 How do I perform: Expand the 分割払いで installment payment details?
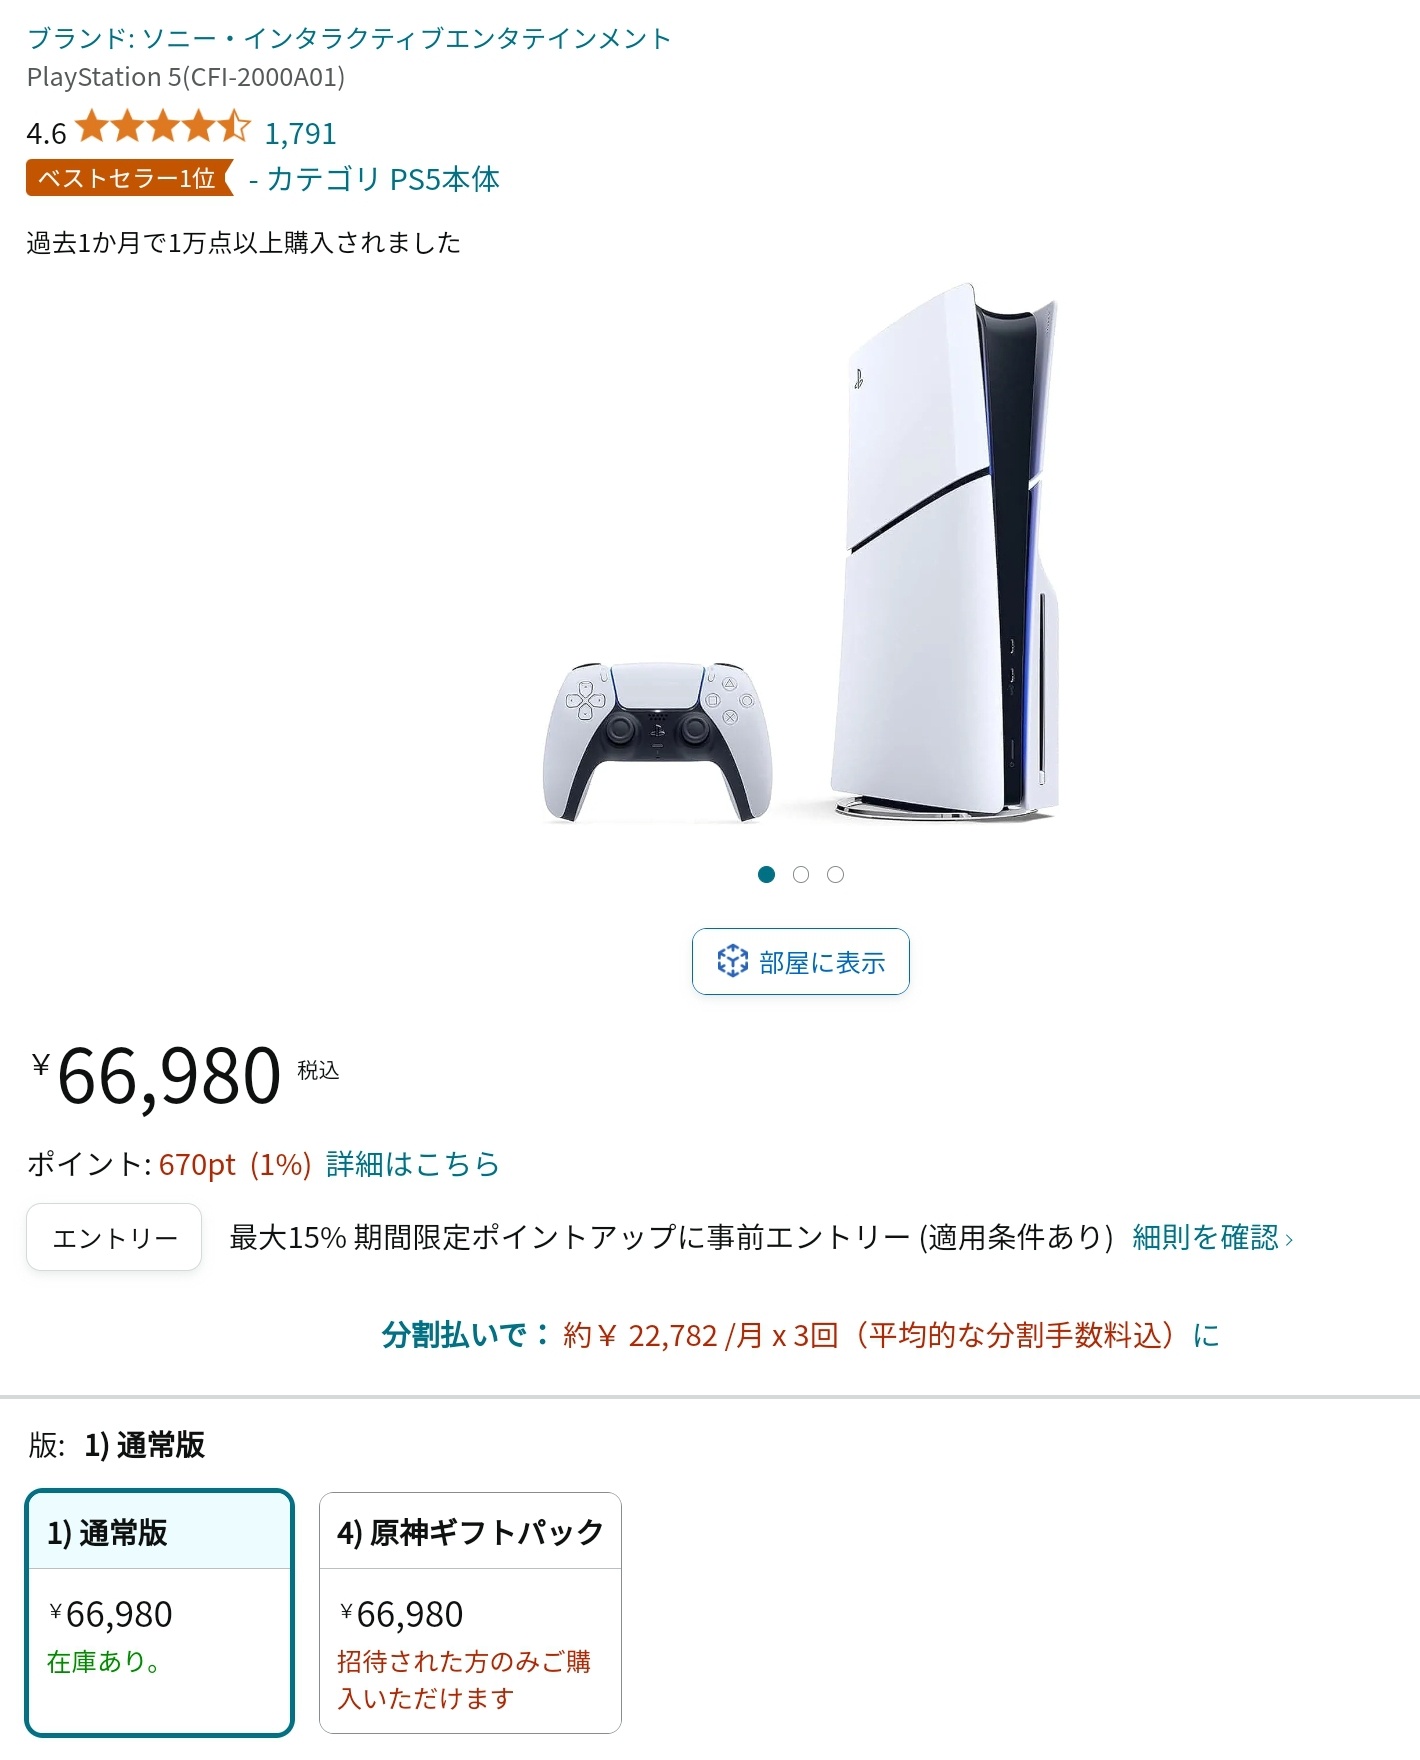800,1335
